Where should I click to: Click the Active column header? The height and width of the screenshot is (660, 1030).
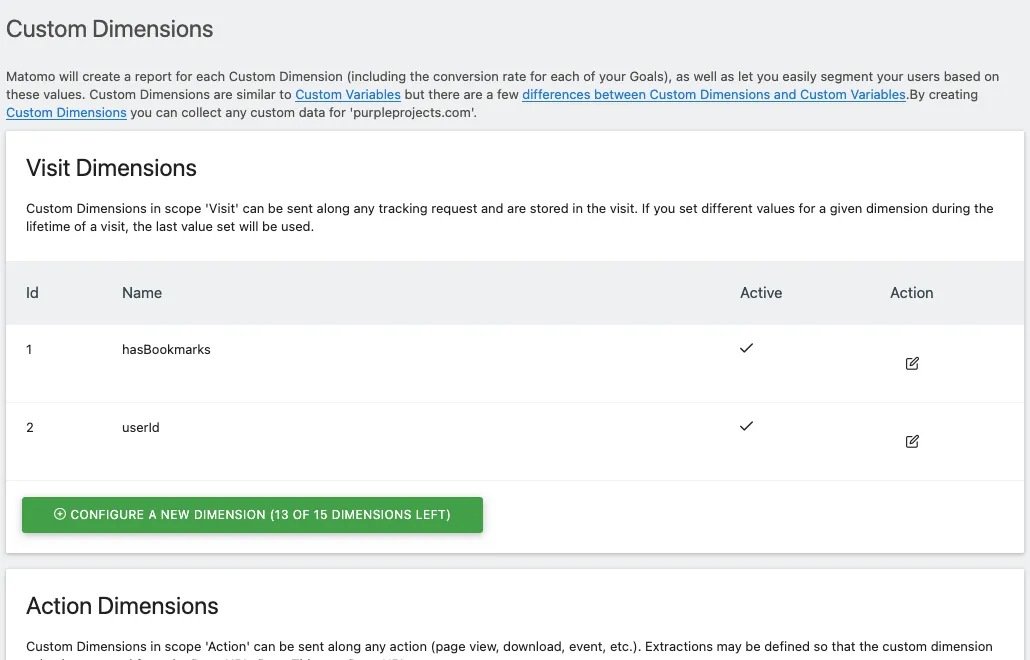point(761,293)
